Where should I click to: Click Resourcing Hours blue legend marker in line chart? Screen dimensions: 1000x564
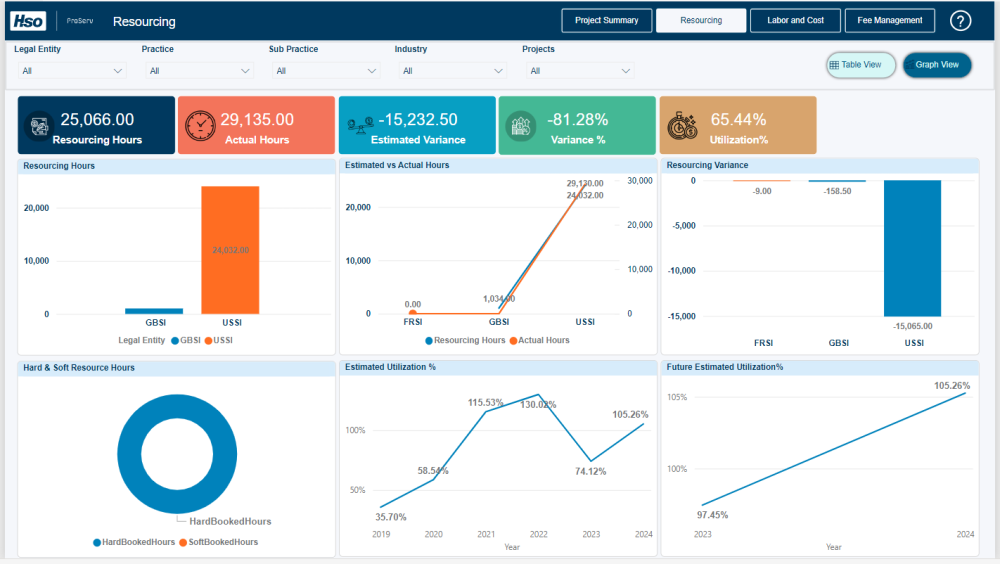tap(429, 341)
